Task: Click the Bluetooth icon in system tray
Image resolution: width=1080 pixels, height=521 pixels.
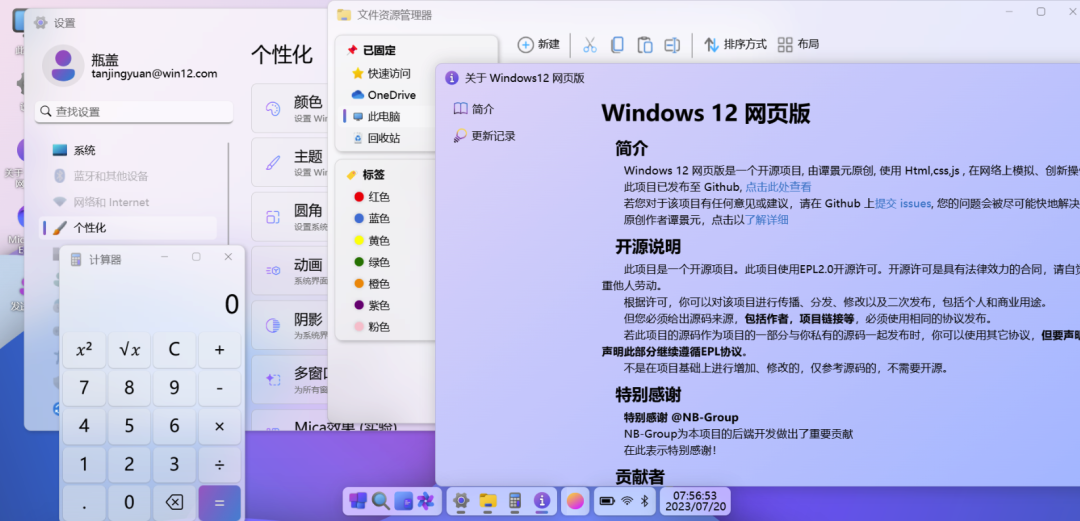Action: pyautogui.click(x=645, y=501)
